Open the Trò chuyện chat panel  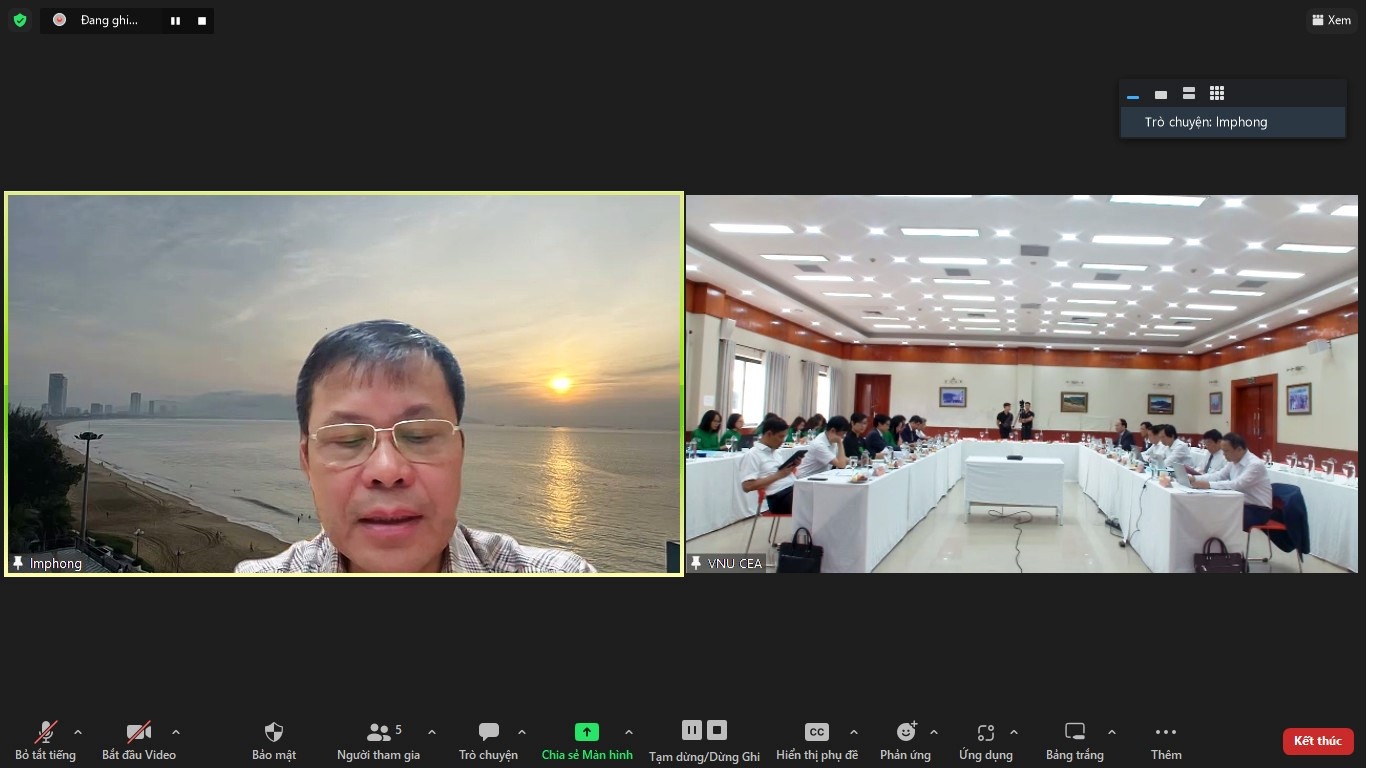tap(488, 733)
